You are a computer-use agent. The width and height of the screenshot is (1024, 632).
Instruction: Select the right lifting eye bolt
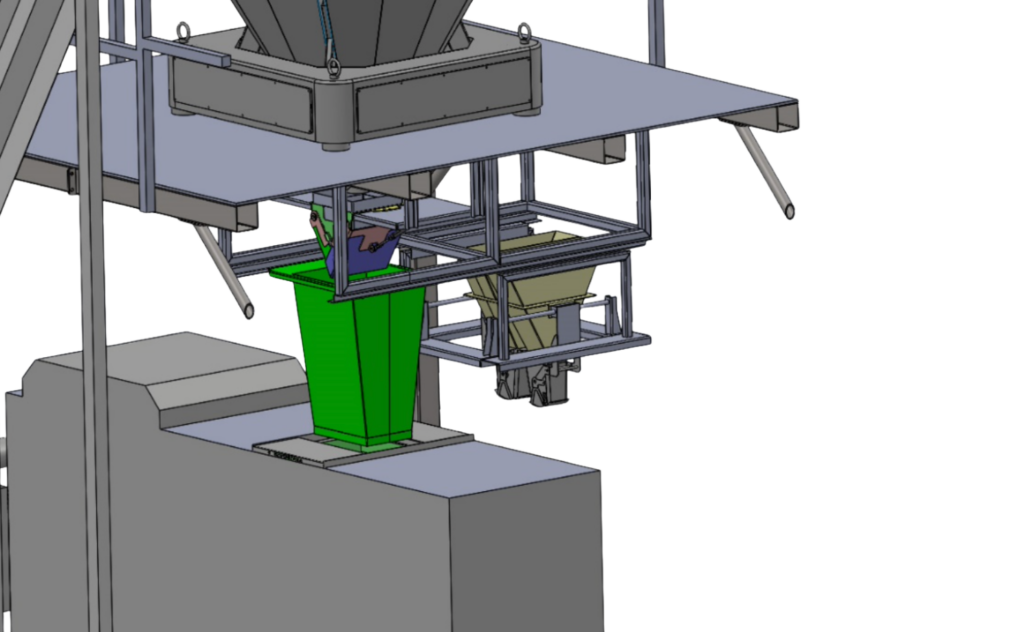[524, 34]
